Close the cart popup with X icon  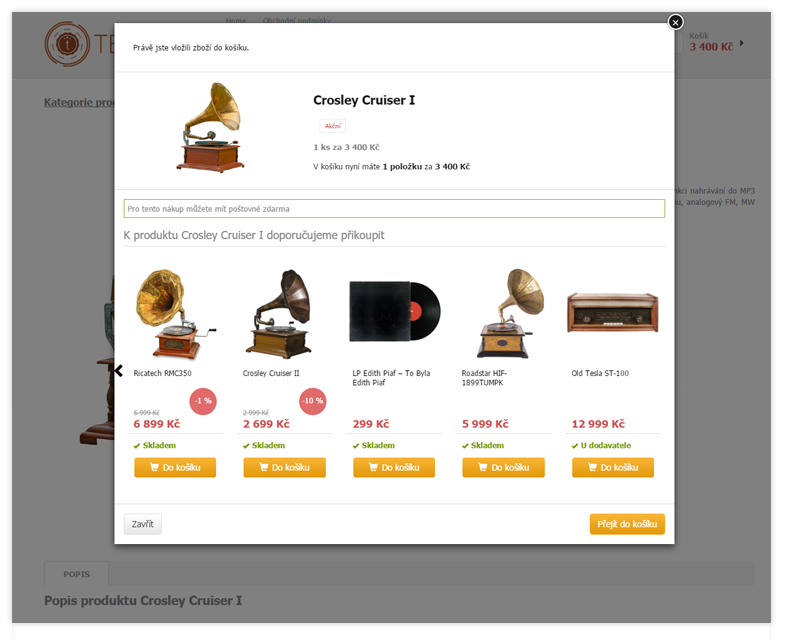675,22
